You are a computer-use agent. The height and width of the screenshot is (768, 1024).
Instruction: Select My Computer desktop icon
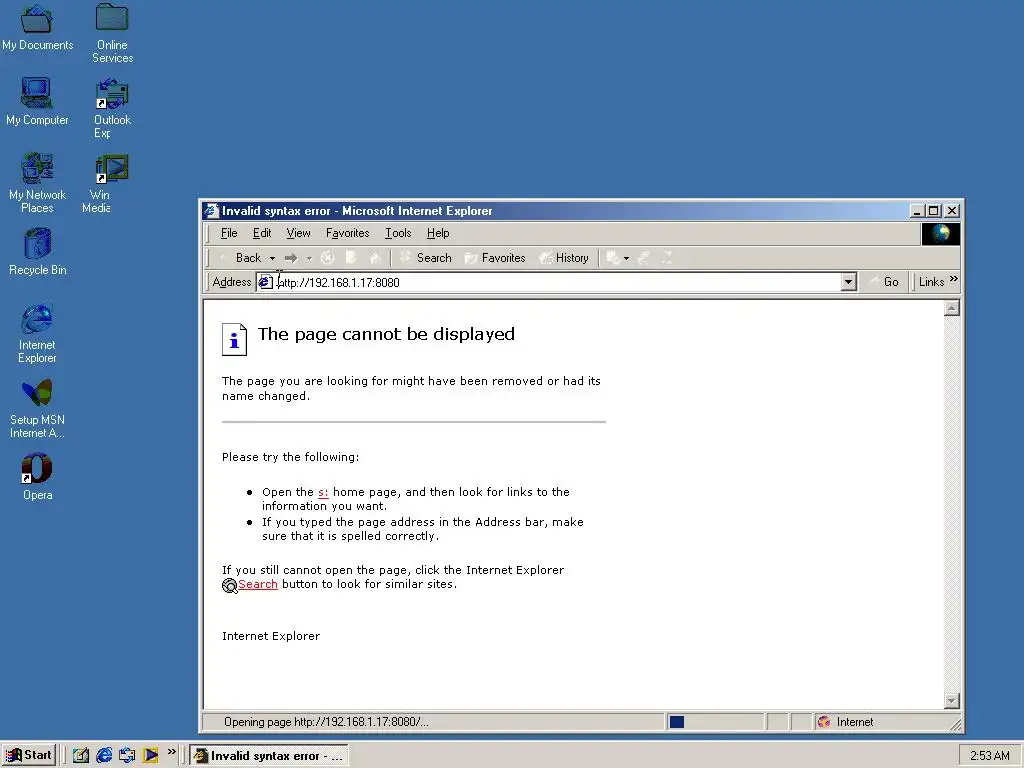[x=37, y=102]
